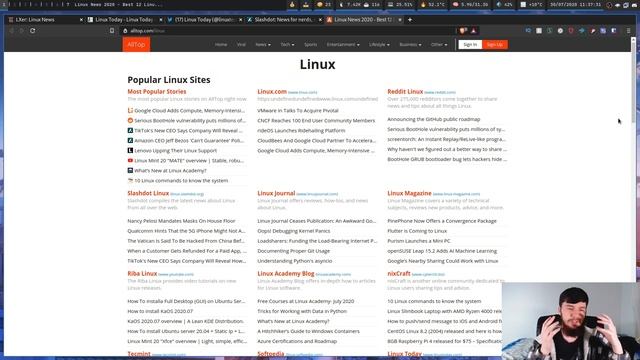Bookmark this page using bookmark icon
640x360 pixels.
coord(112,31)
